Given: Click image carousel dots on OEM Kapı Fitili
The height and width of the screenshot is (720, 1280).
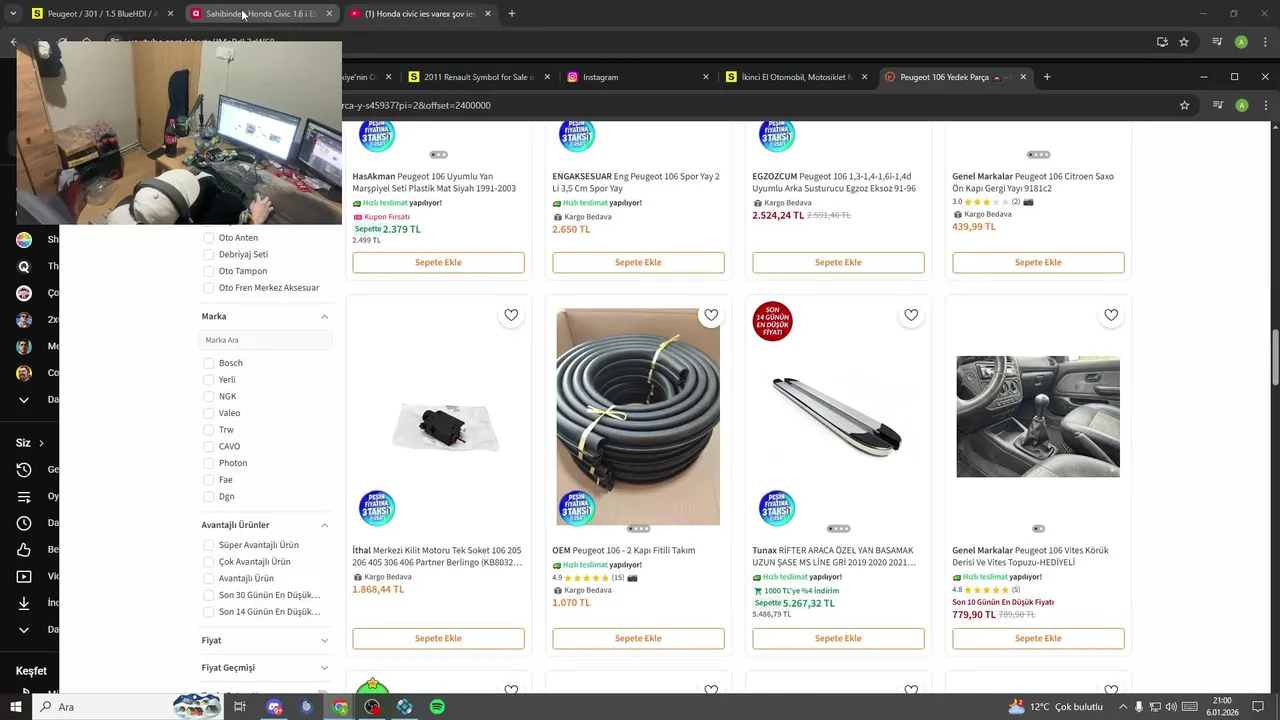Looking at the screenshot, I should [x=638, y=529].
